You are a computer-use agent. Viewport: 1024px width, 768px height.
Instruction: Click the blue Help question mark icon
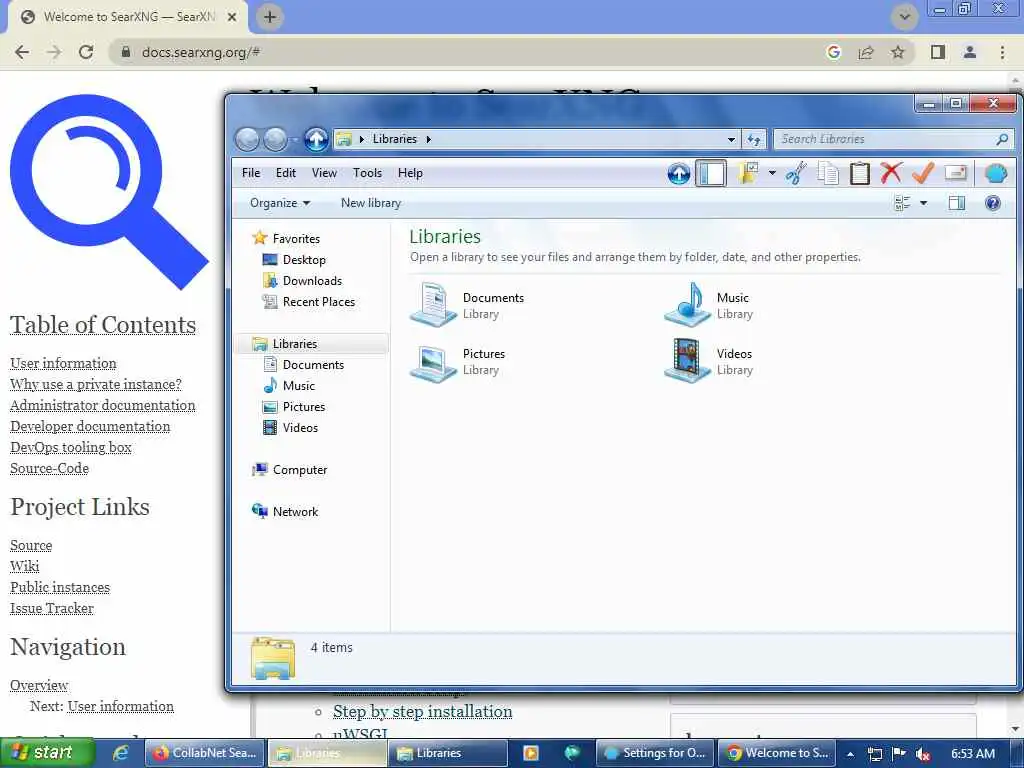point(993,203)
